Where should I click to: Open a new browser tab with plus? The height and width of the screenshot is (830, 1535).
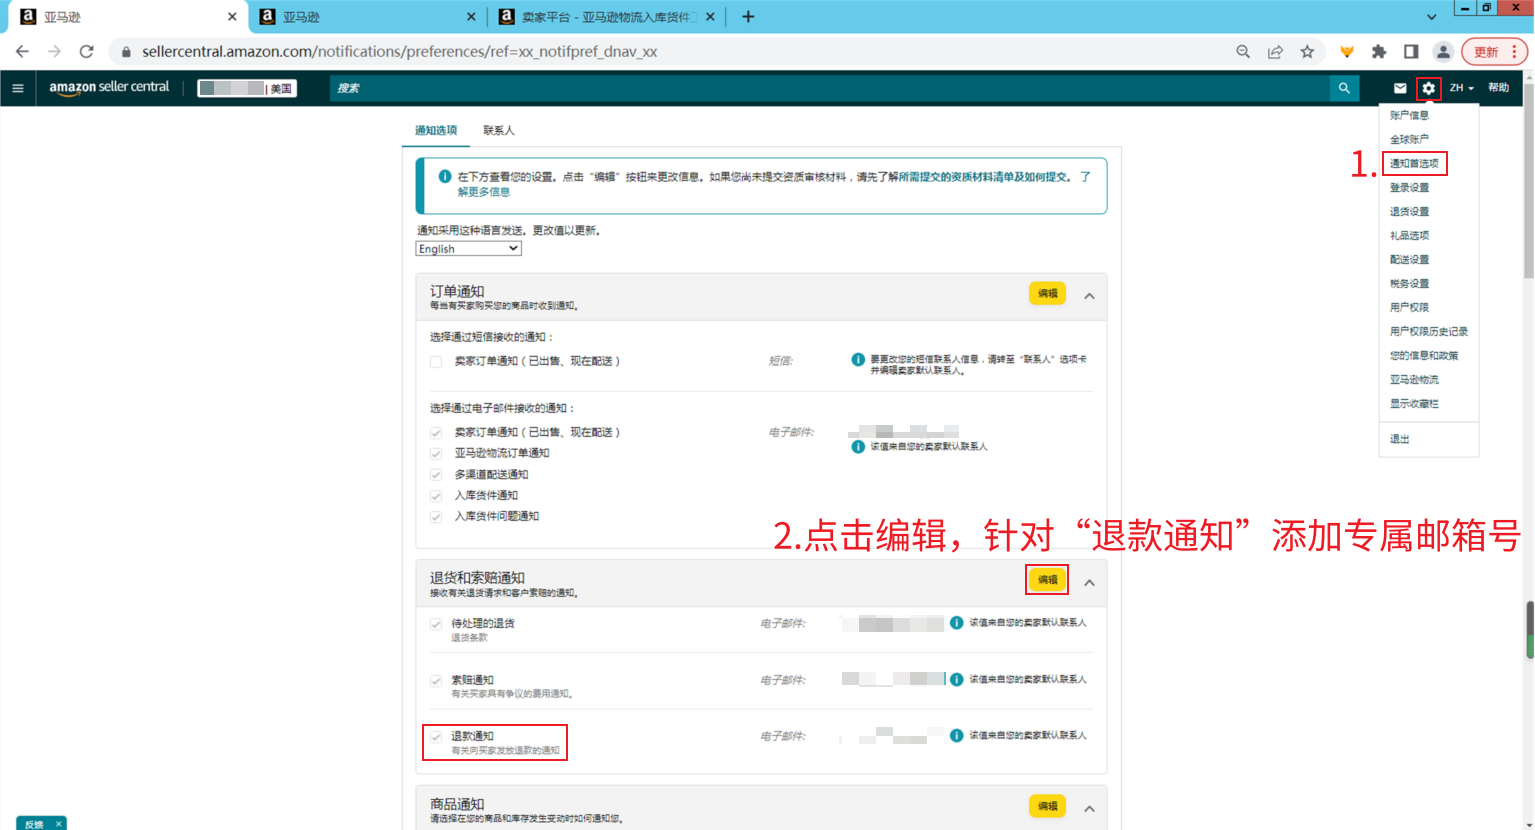pyautogui.click(x=748, y=16)
